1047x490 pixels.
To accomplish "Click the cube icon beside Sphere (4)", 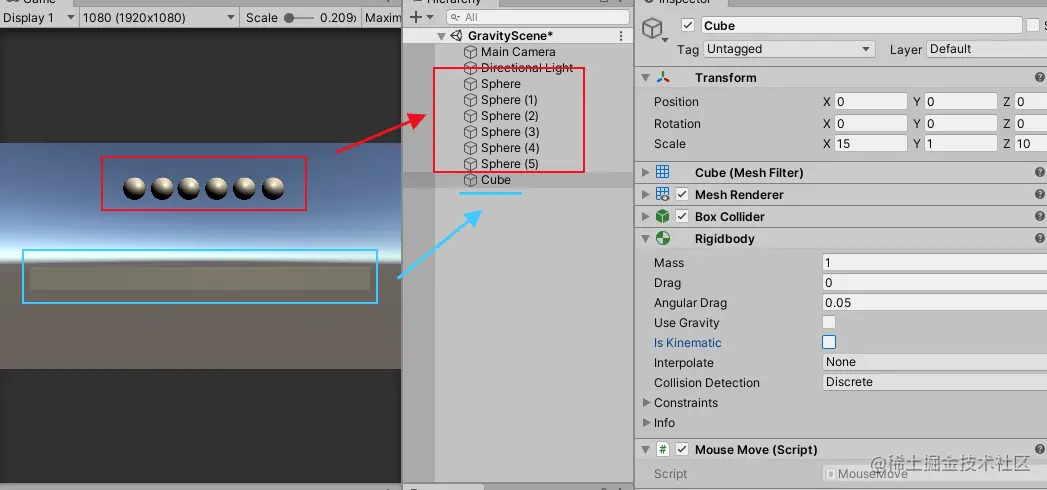I will (x=470, y=148).
